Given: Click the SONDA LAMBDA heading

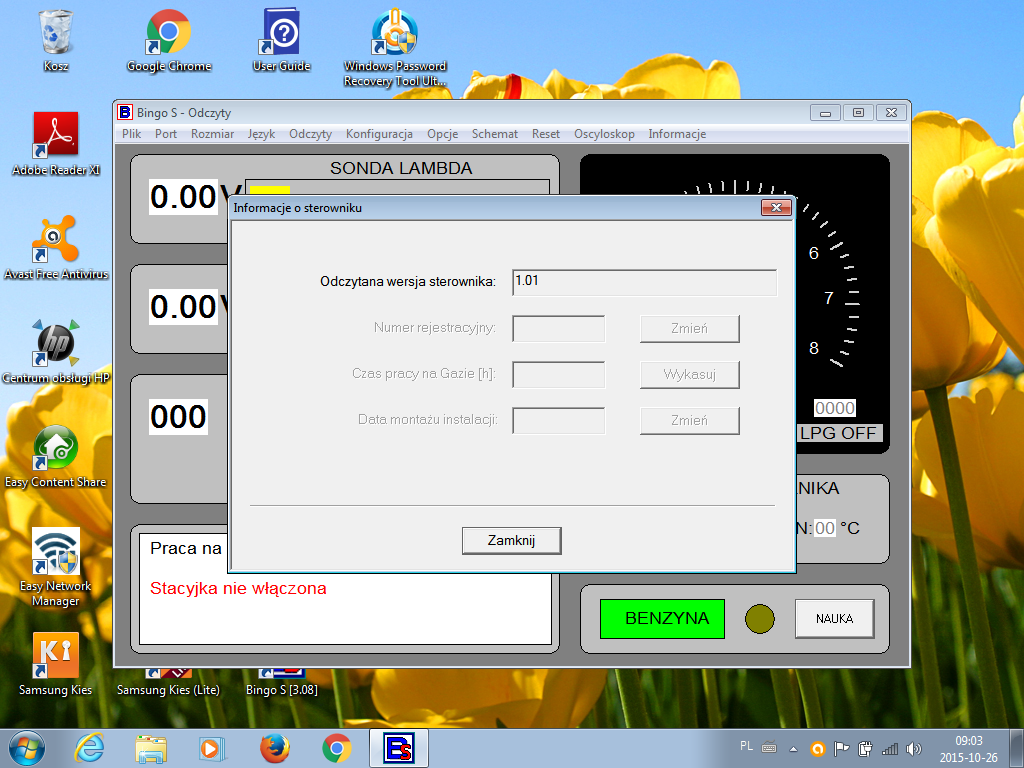Looking at the screenshot, I should tap(401, 168).
